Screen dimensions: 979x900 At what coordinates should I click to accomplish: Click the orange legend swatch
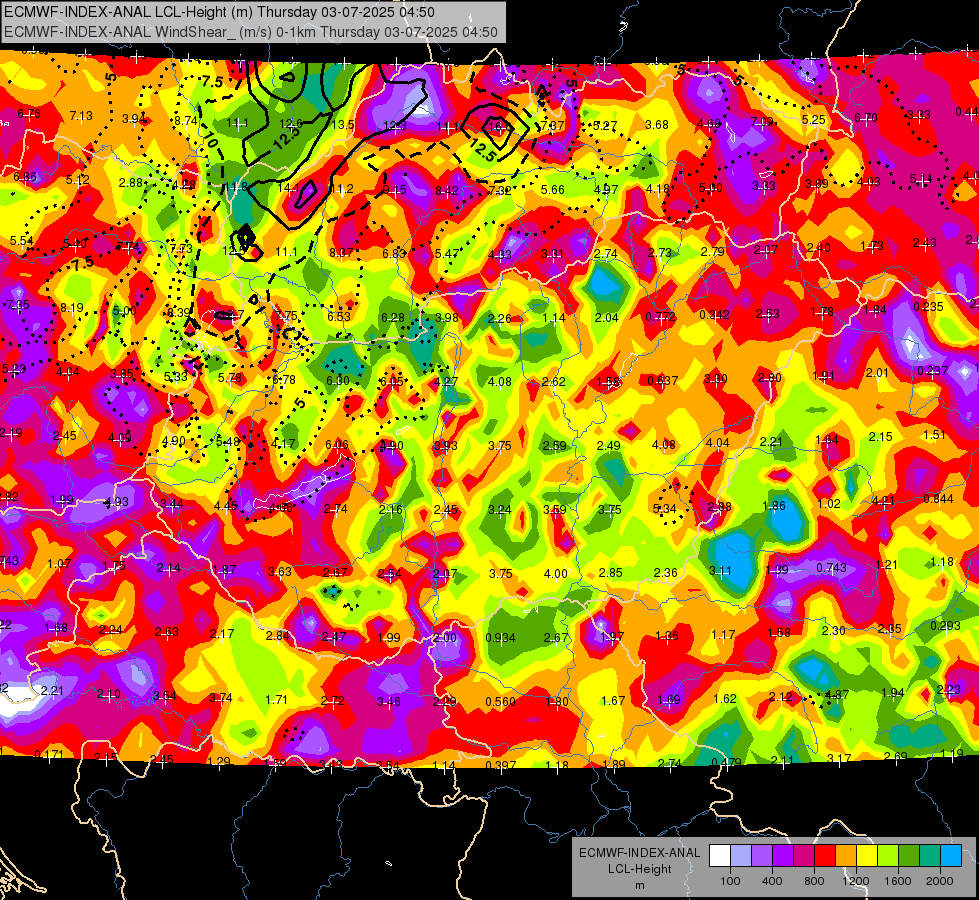[845, 856]
